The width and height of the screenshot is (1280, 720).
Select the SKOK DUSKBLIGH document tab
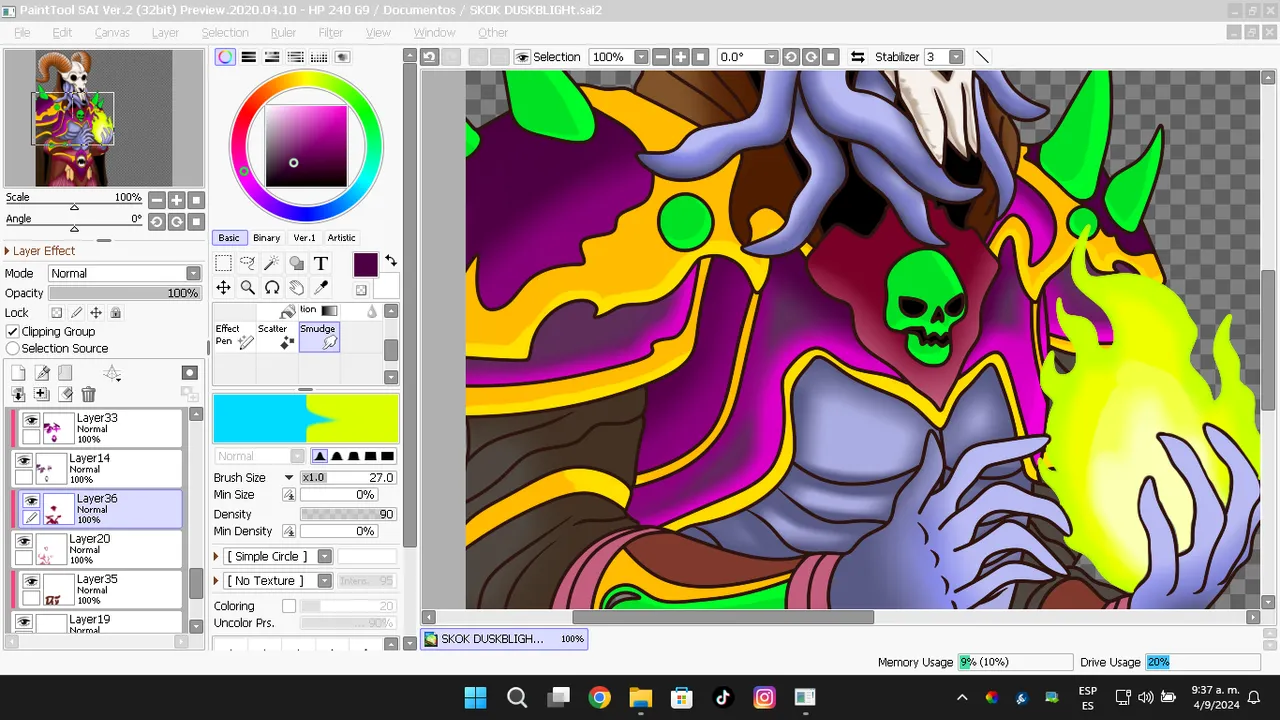click(x=504, y=639)
